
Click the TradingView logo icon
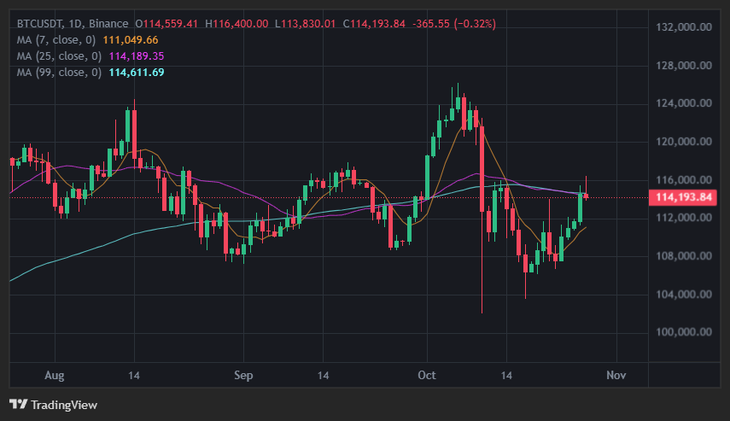(19, 404)
